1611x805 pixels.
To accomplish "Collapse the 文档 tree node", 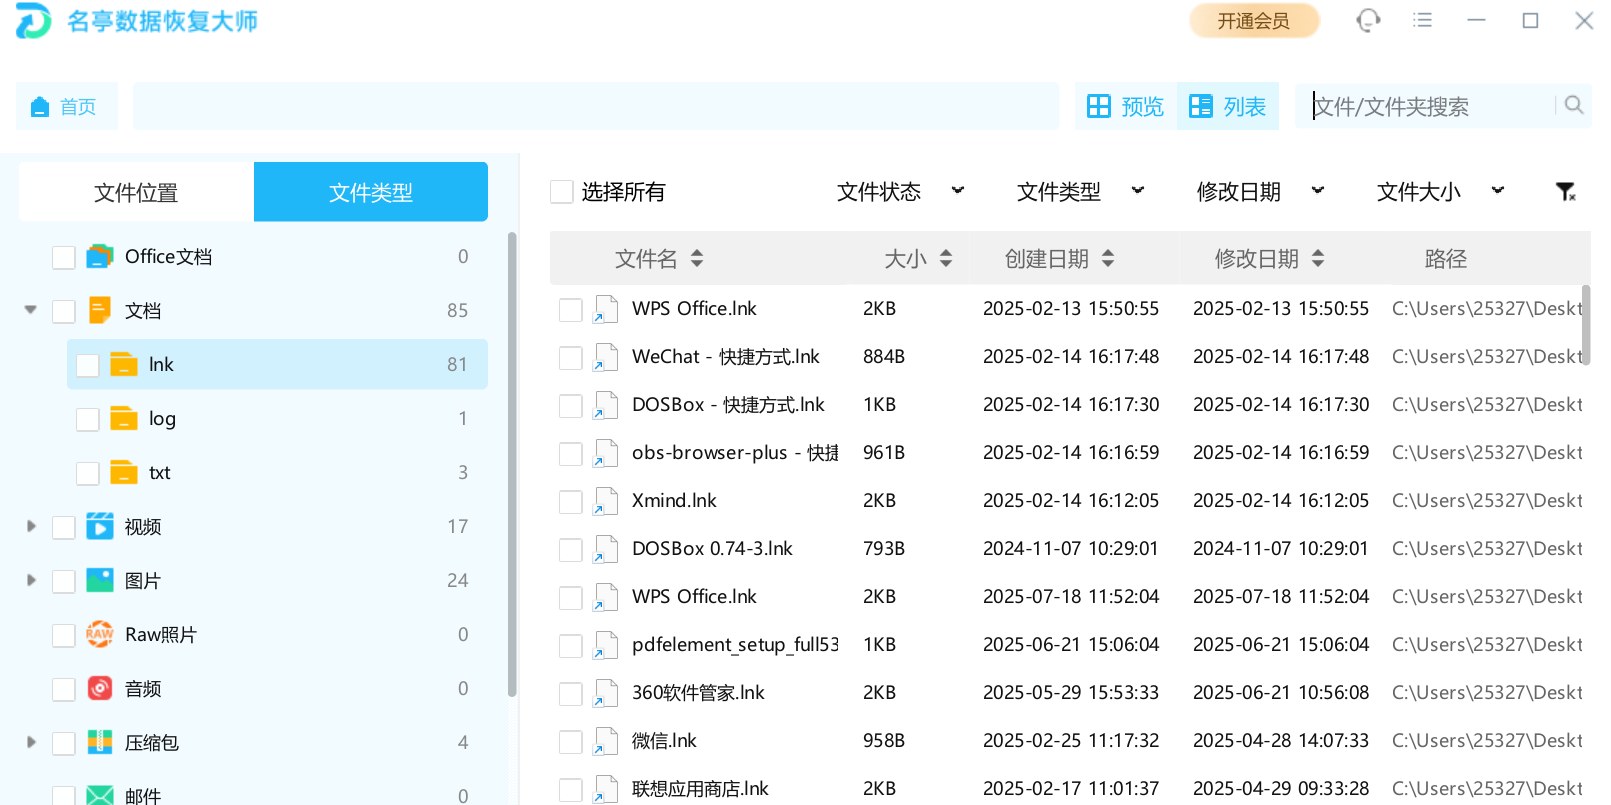I will (31, 310).
